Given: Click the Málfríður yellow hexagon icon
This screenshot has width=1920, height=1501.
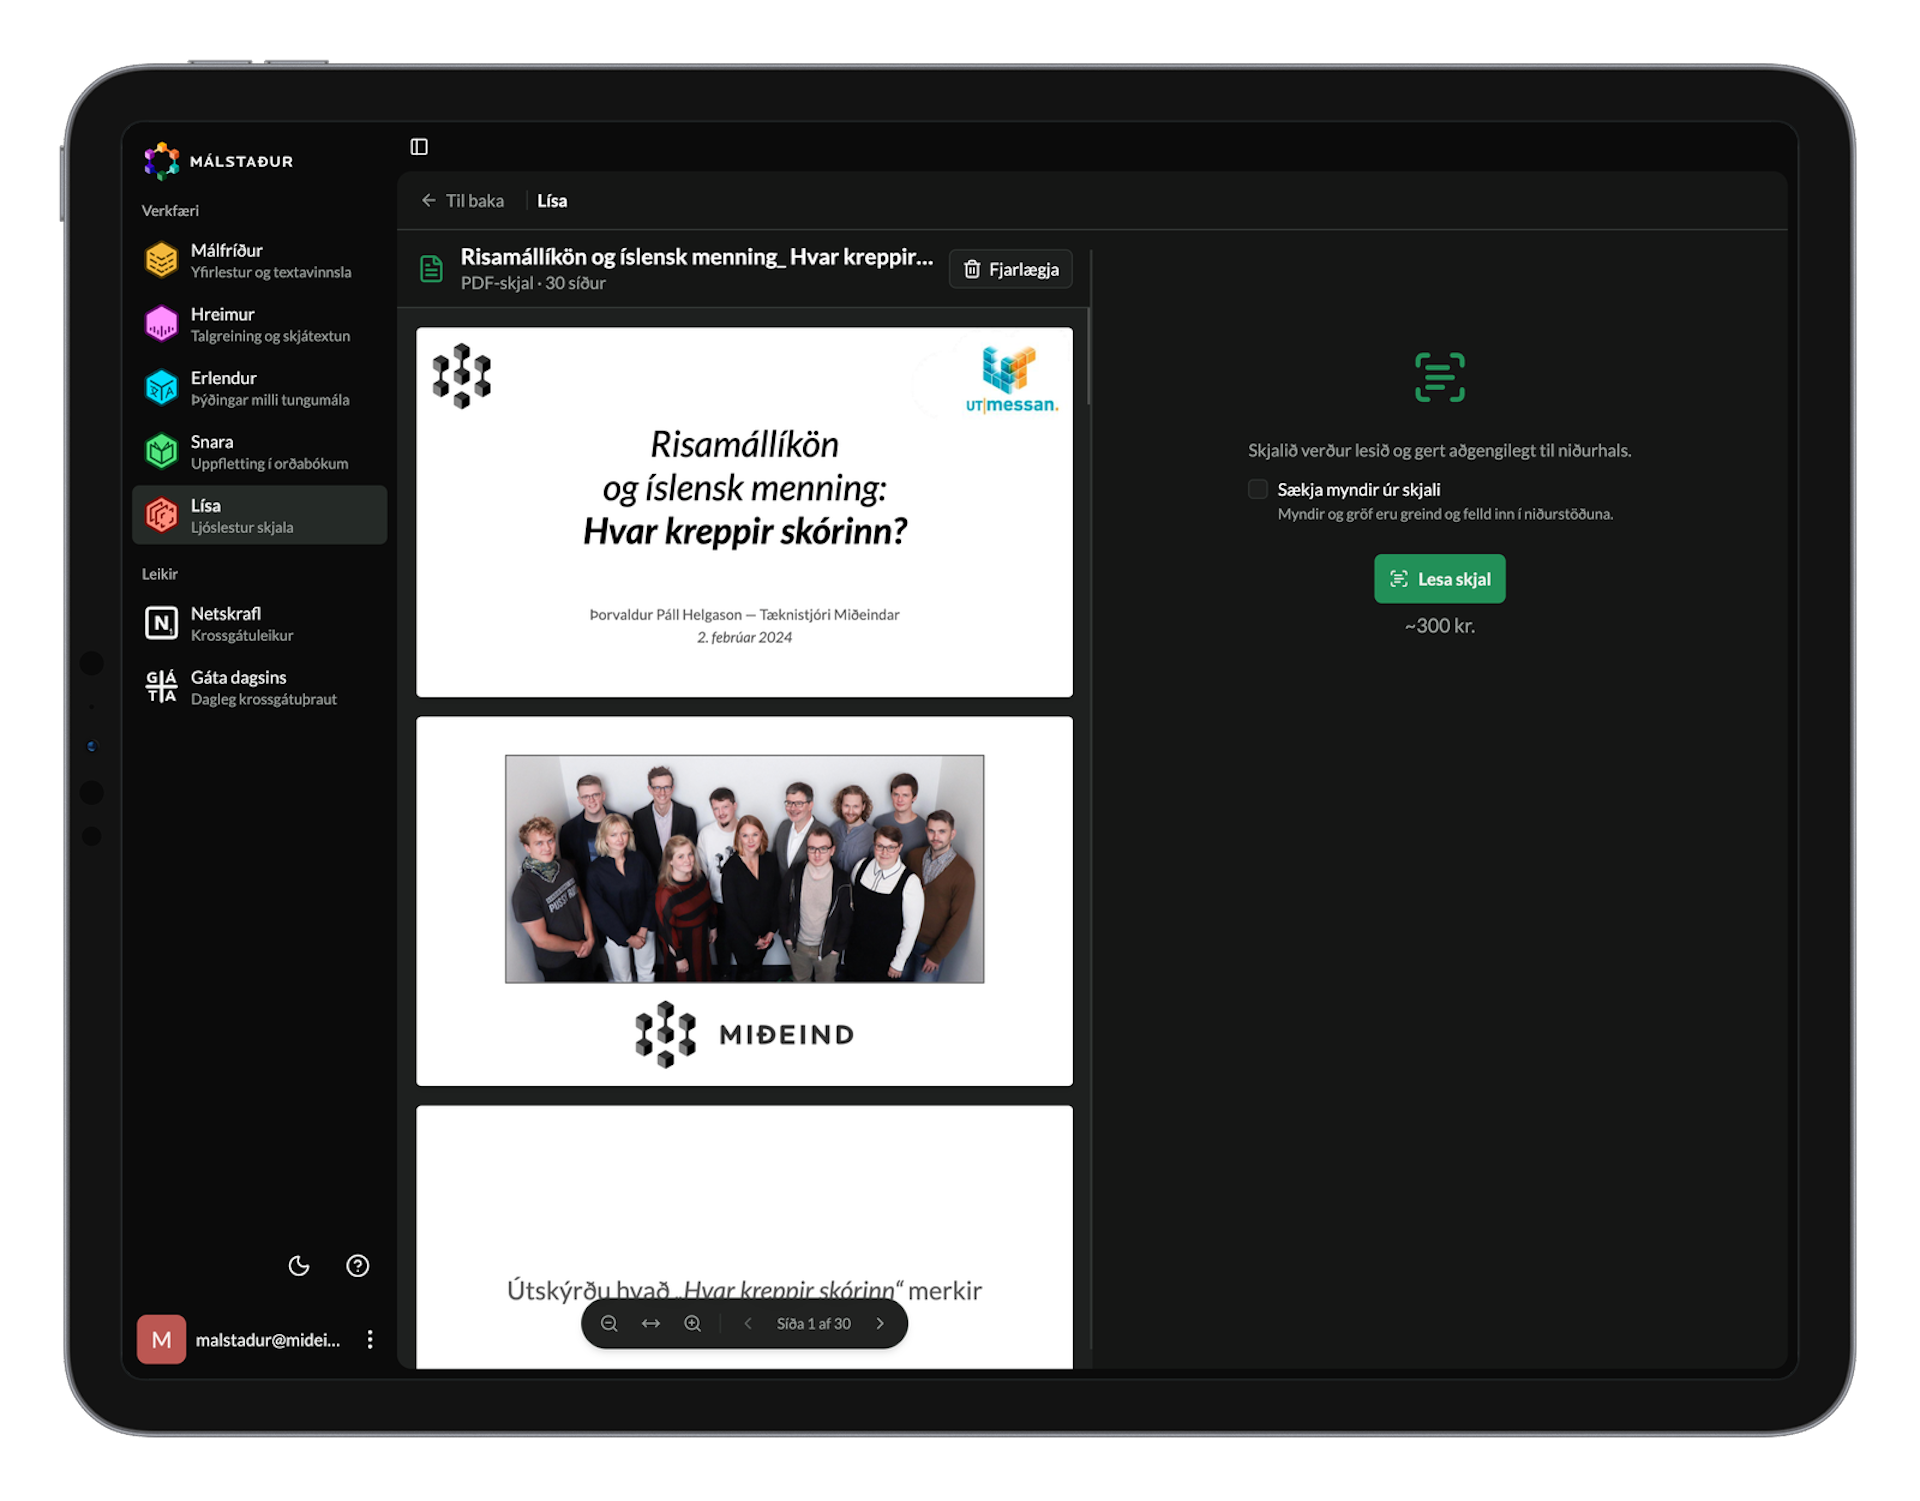Looking at the screenshot, I should (x=161, y=260).
